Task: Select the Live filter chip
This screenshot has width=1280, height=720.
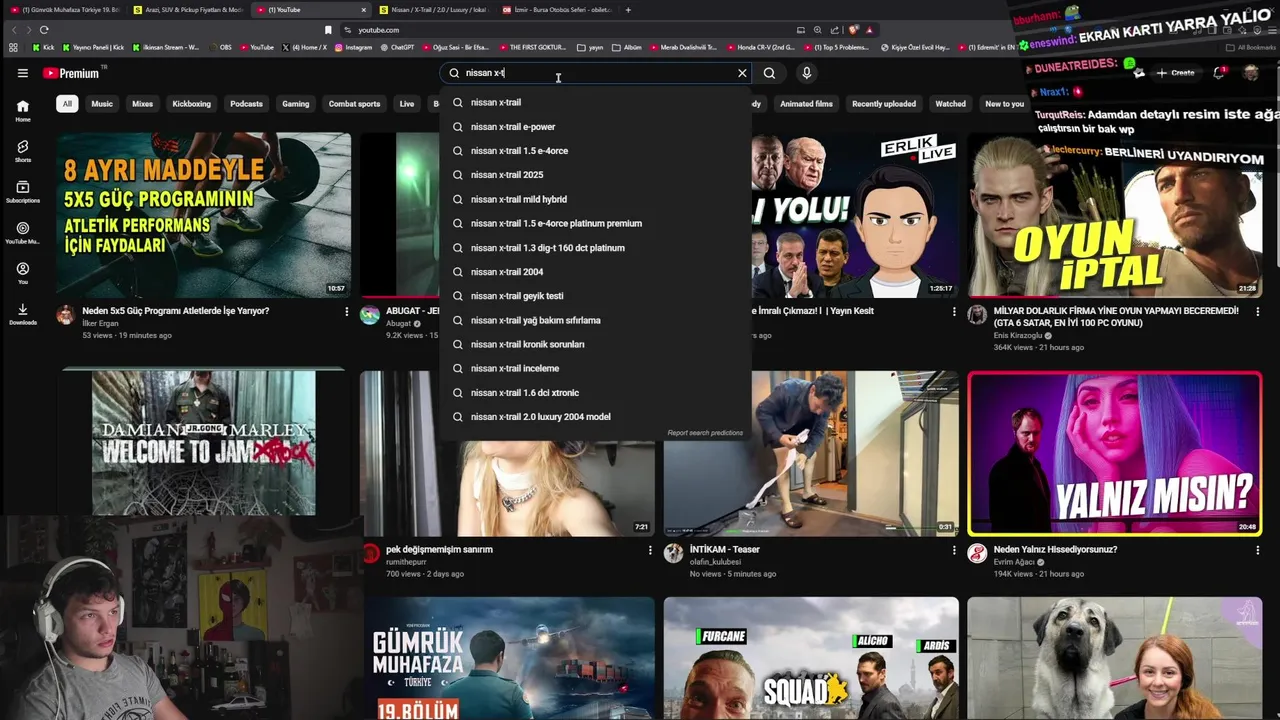Action: coord(407,104)
